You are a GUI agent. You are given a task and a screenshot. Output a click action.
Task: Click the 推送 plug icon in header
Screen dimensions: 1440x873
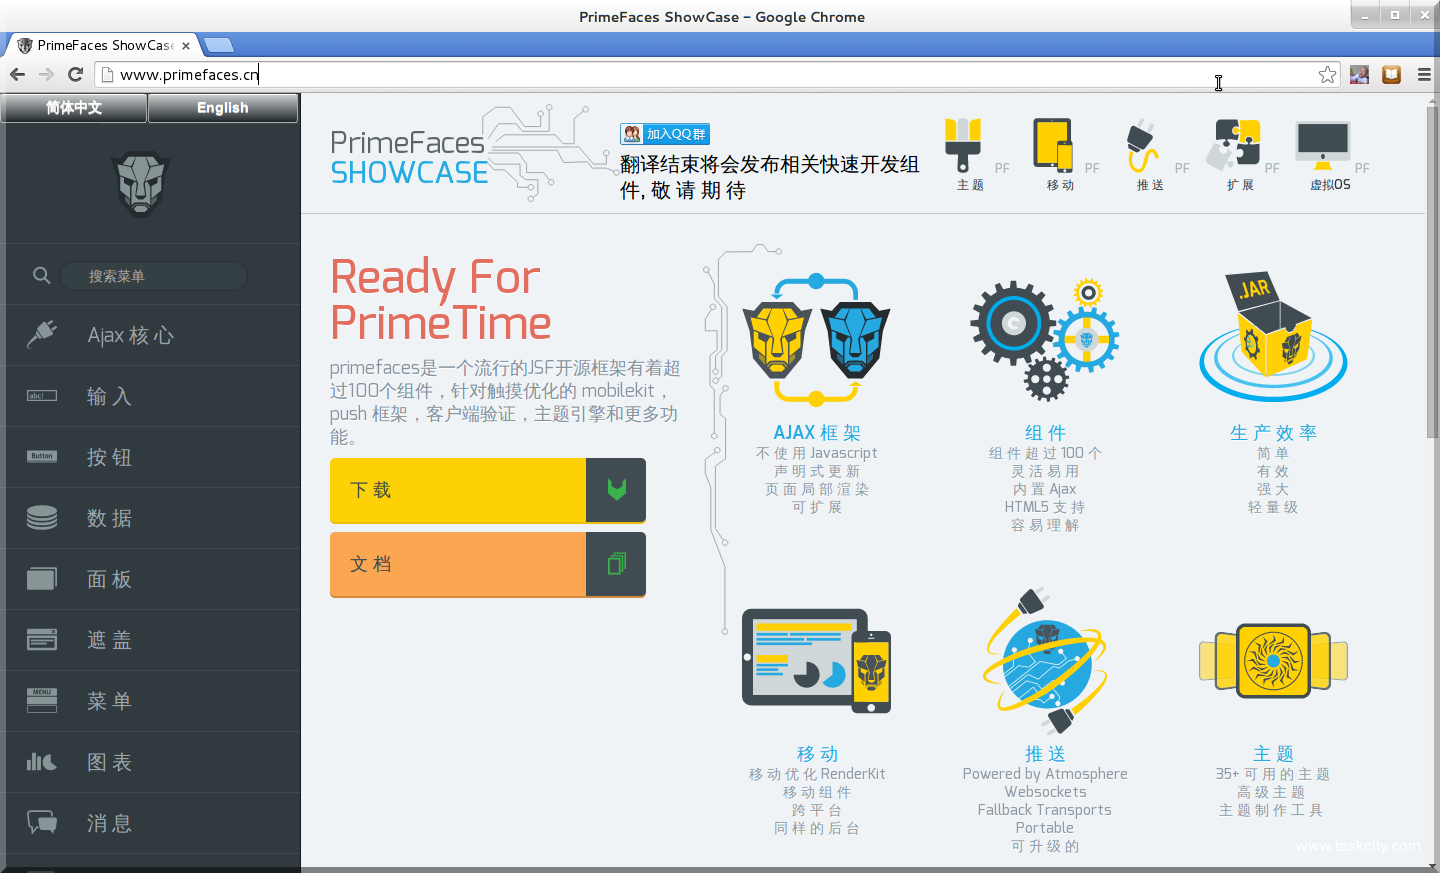(x=1142, y=146)
